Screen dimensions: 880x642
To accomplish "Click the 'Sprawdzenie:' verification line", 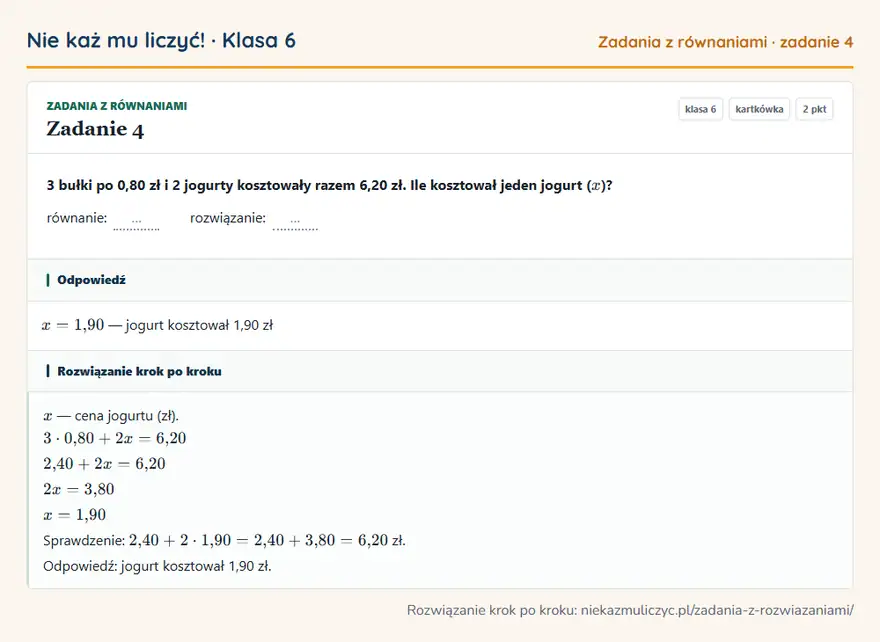I will (224, 540).
